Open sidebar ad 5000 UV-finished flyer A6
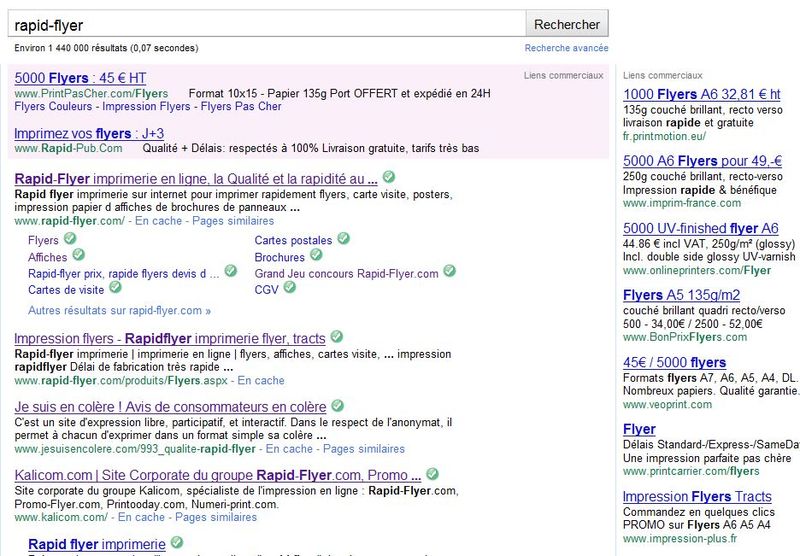Image resolution: width=800 pixels, height=556 pixels. pyautogui.click(x=701, y=229)
